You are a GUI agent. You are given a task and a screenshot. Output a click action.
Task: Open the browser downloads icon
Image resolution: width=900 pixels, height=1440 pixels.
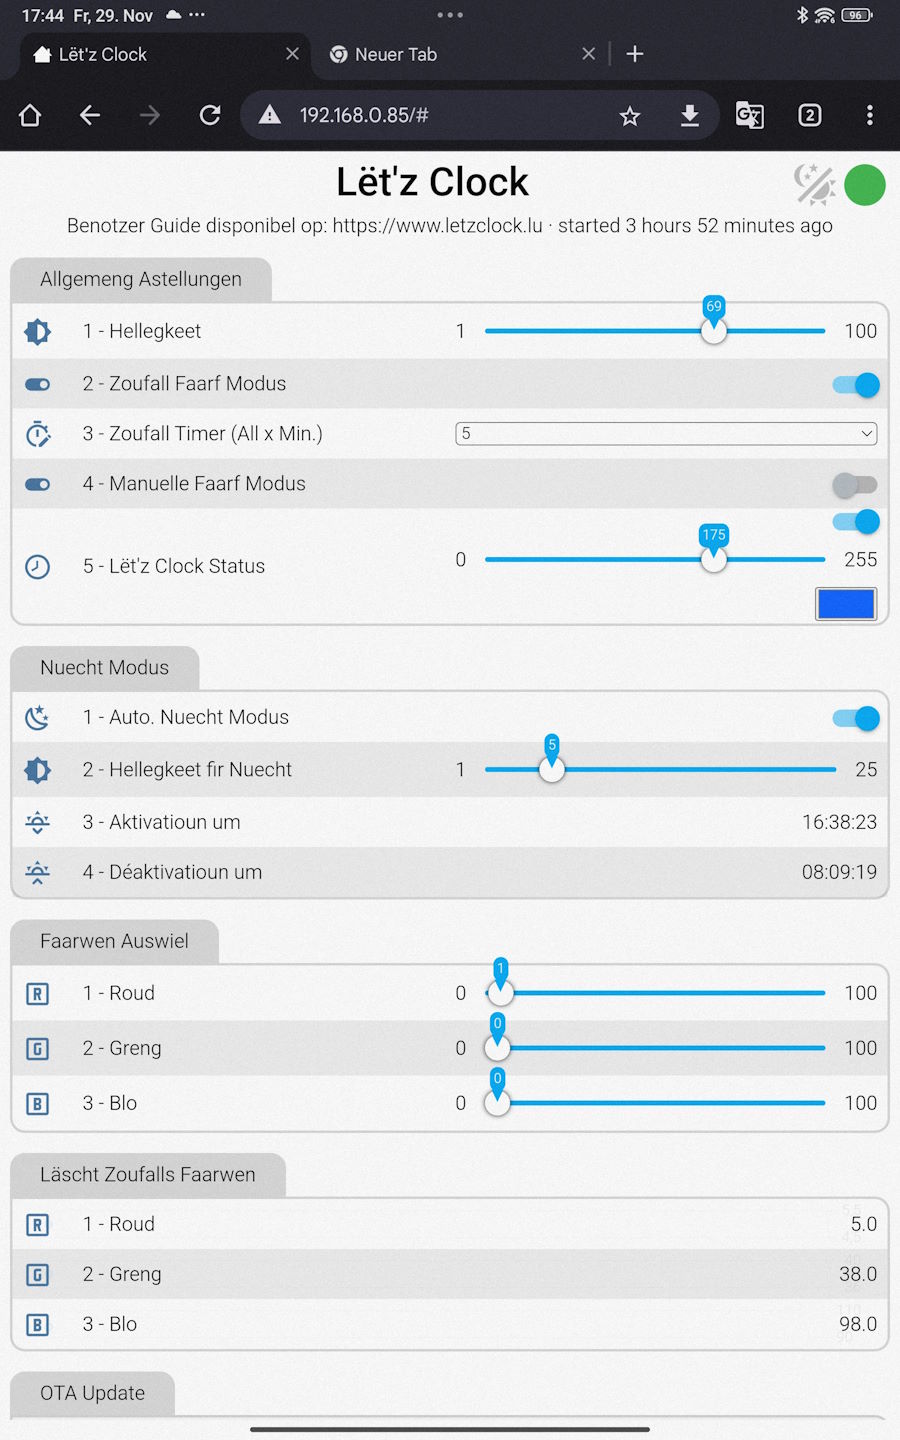pyautogui.click(x=690, y=116)
